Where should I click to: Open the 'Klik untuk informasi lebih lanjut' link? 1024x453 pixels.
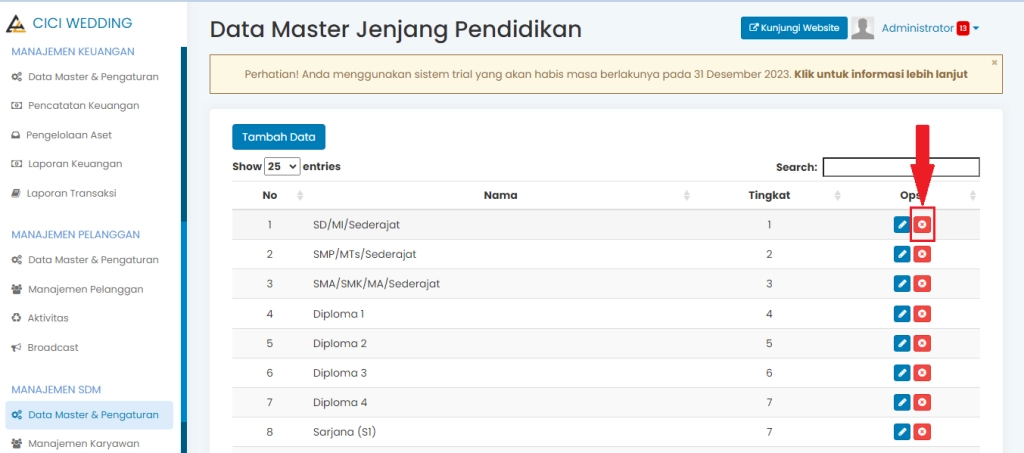pyautogui.click(x=881, y=74)
